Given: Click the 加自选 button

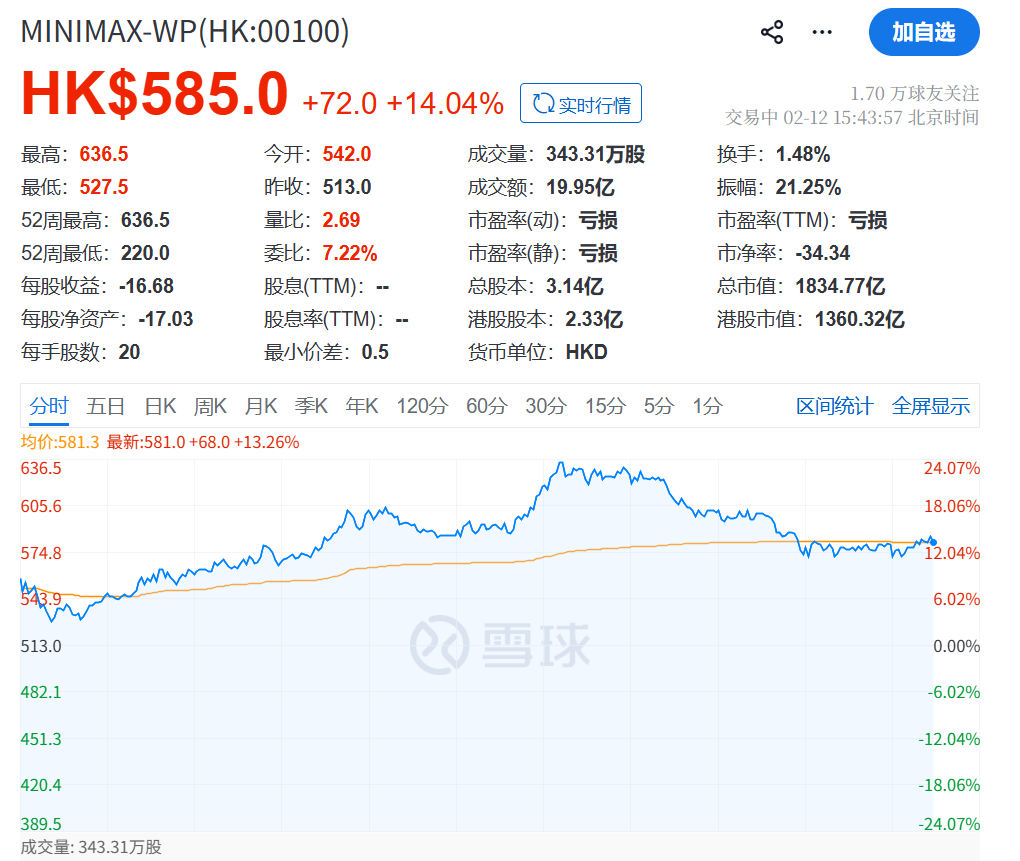Looking at the screenshot, I should tap(923, 32).
